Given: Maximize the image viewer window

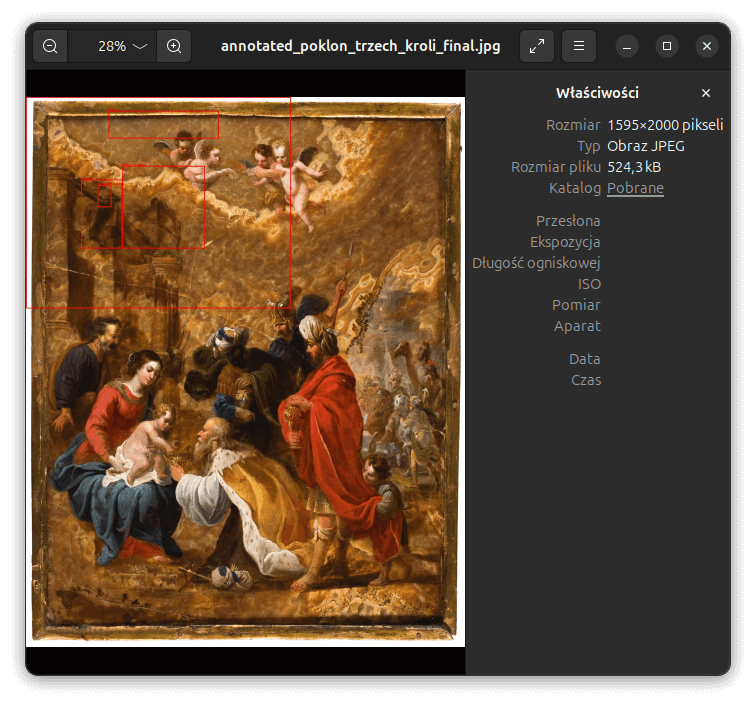Looking at the screenshot, I should click(x=667, y=46).
